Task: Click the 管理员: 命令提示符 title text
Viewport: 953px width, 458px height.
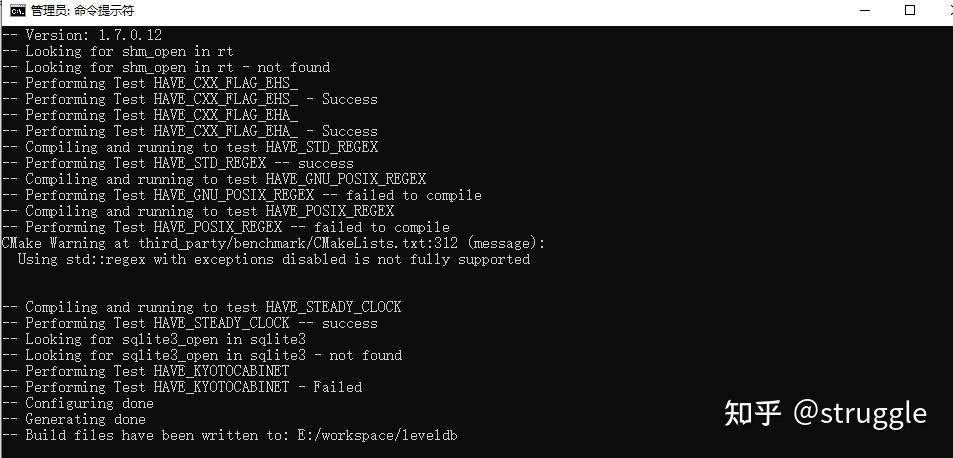Action: pos(83,10)
